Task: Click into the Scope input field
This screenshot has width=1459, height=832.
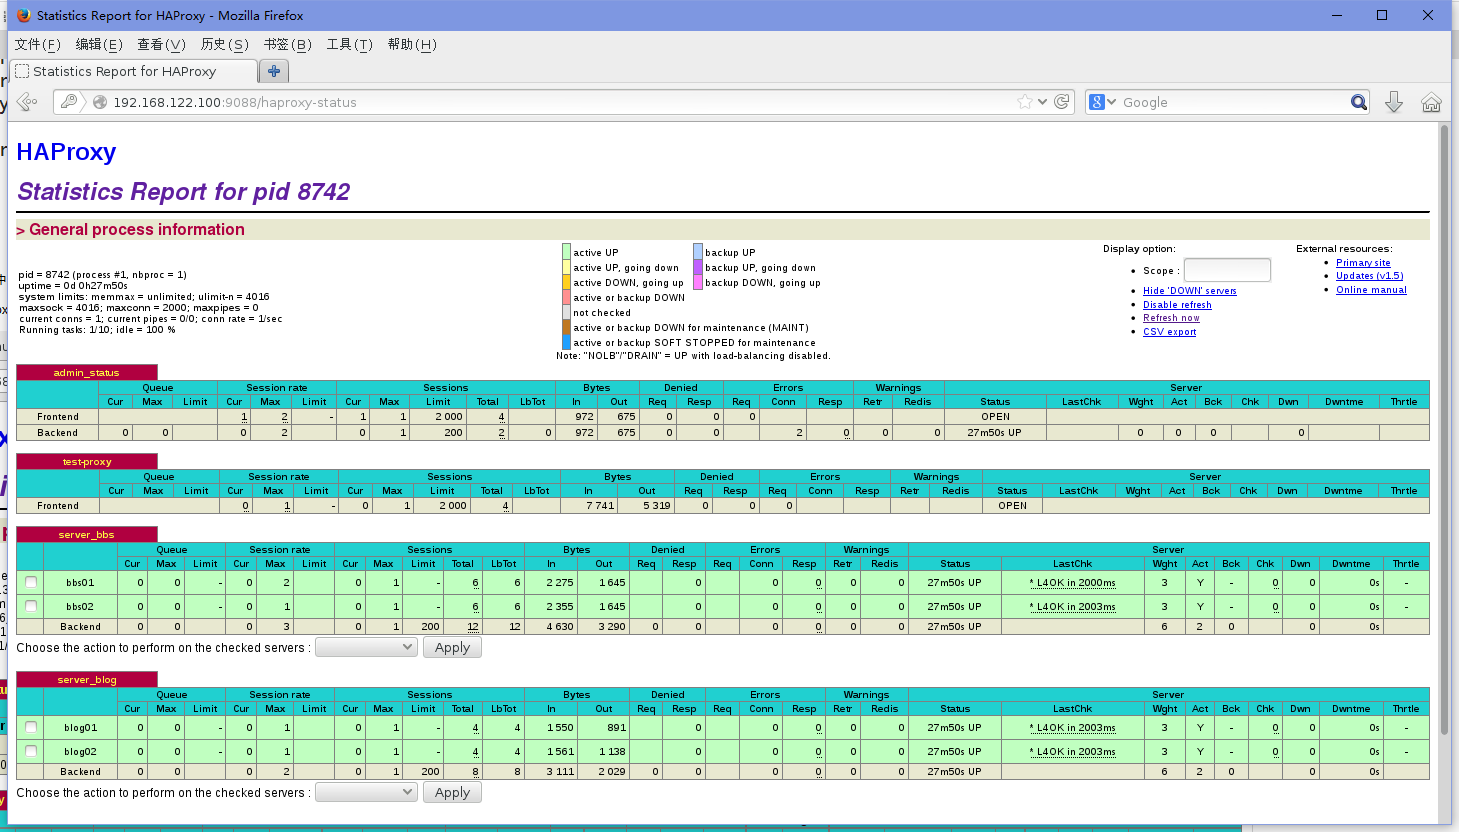Action: 1227,270
